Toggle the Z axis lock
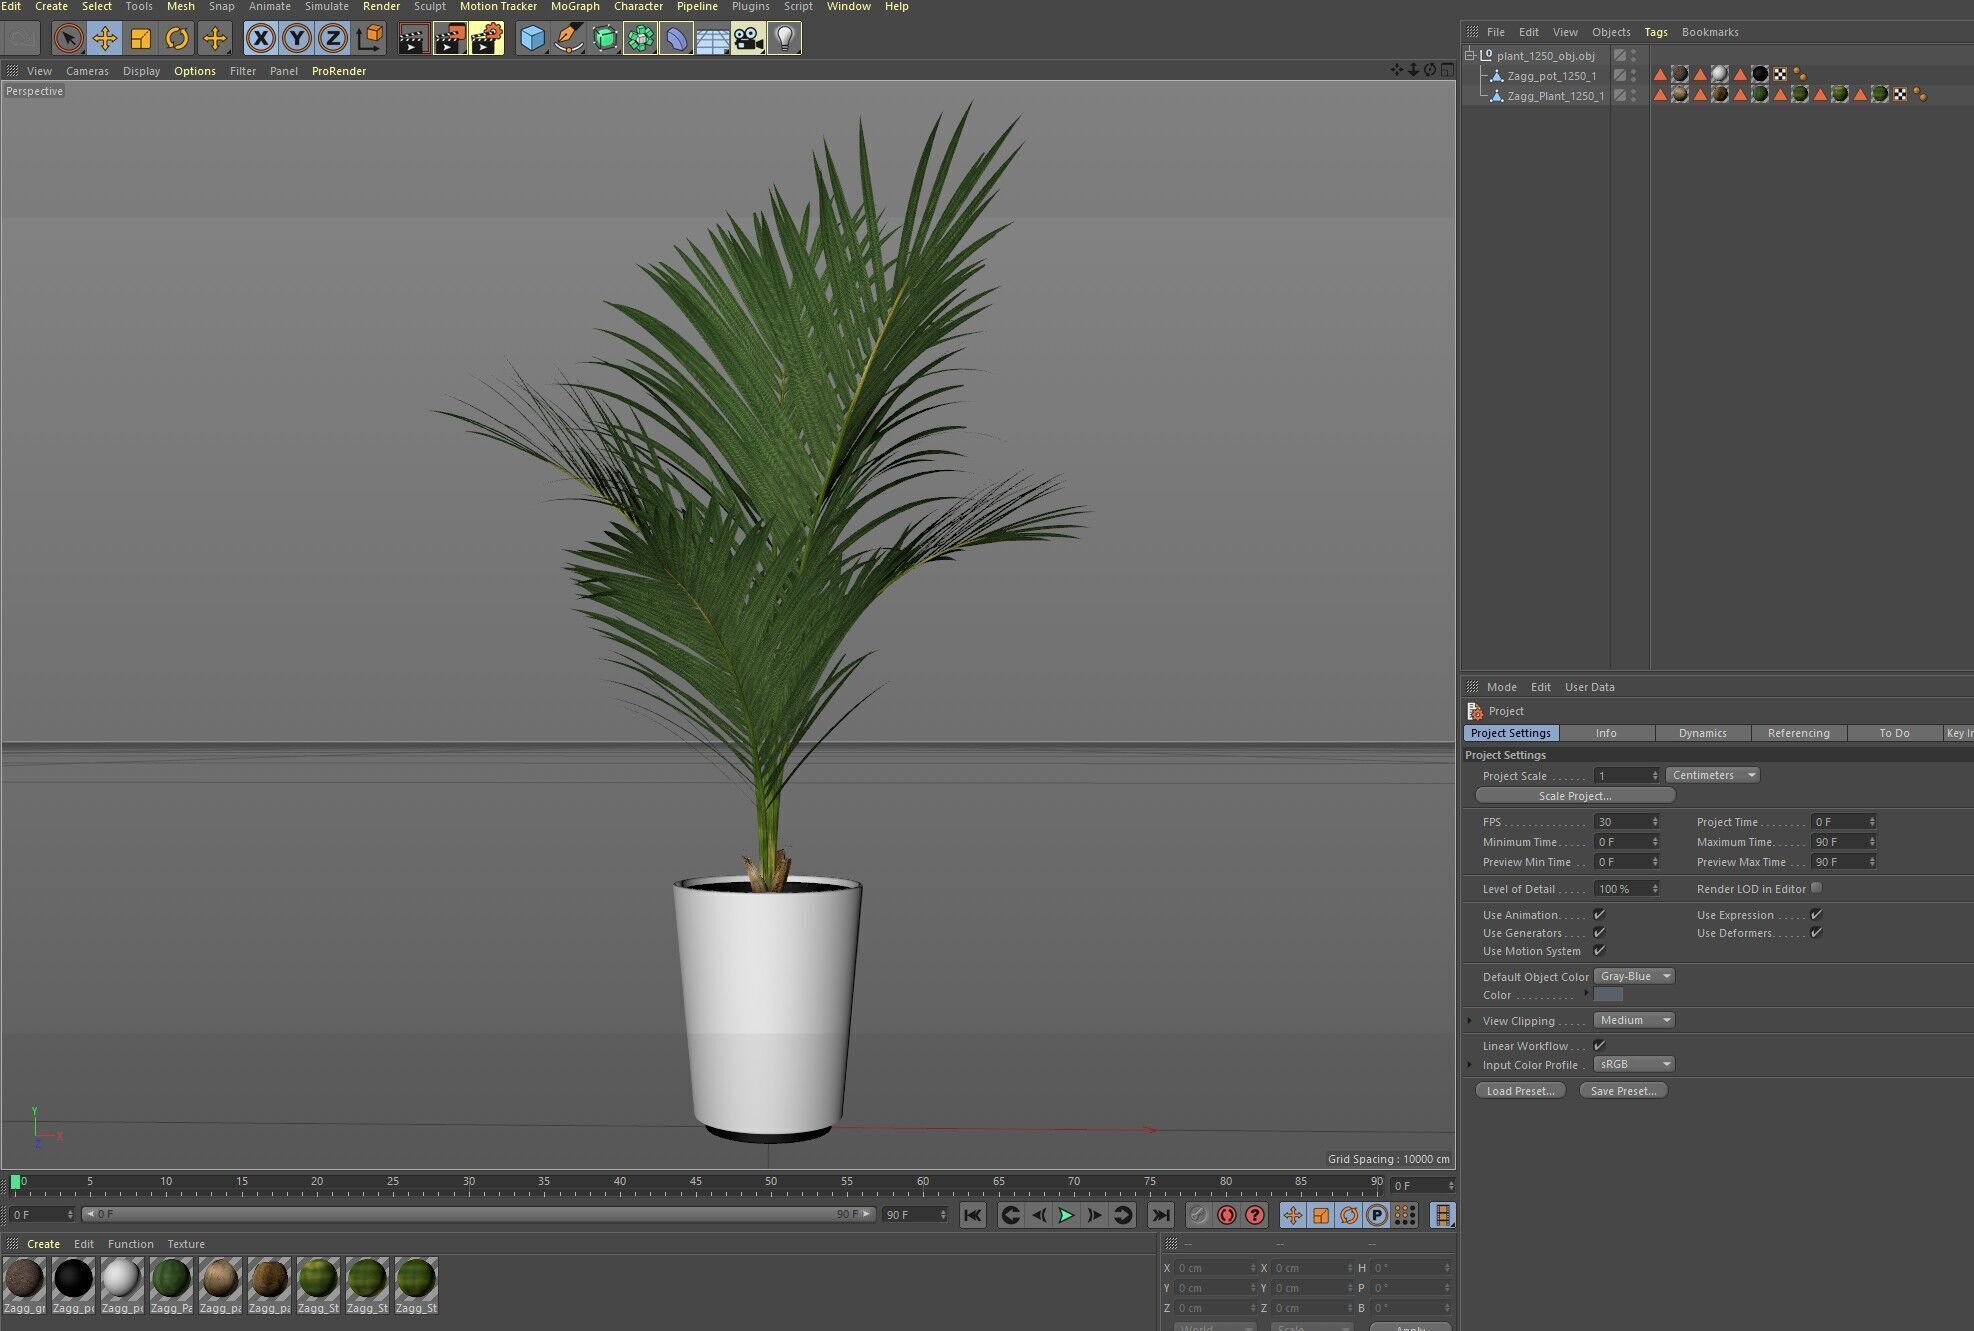 pos(332,39)
